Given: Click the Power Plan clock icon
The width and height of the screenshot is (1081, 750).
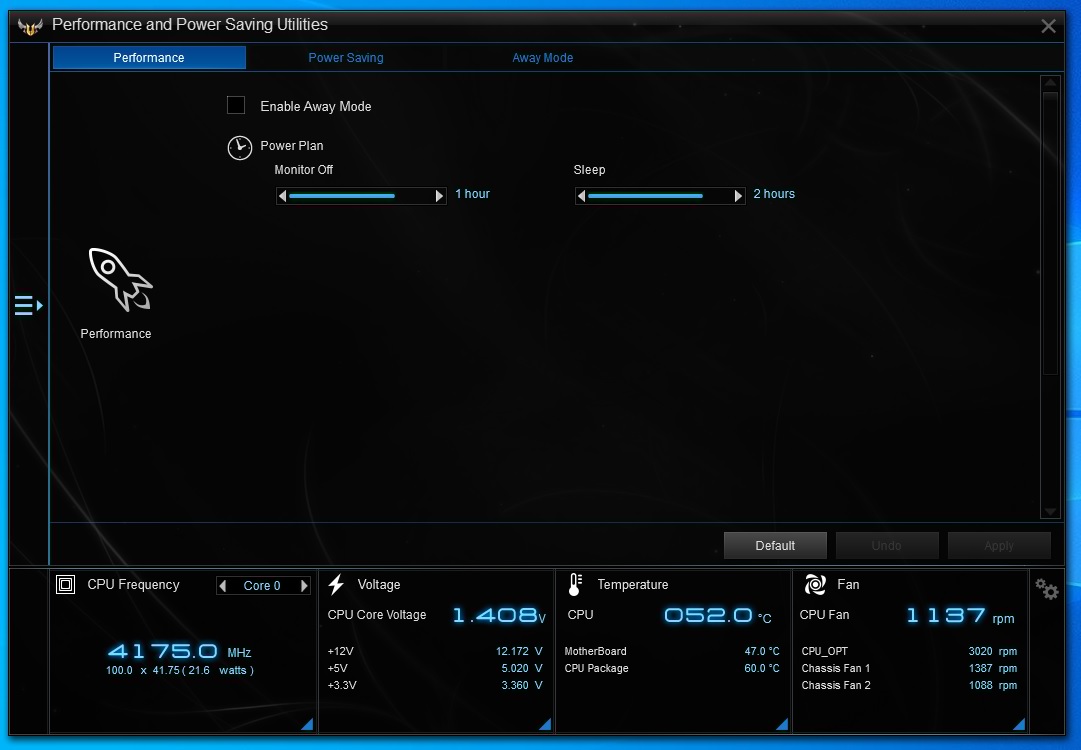Looking at the screenshot, I should click(240, 148).
